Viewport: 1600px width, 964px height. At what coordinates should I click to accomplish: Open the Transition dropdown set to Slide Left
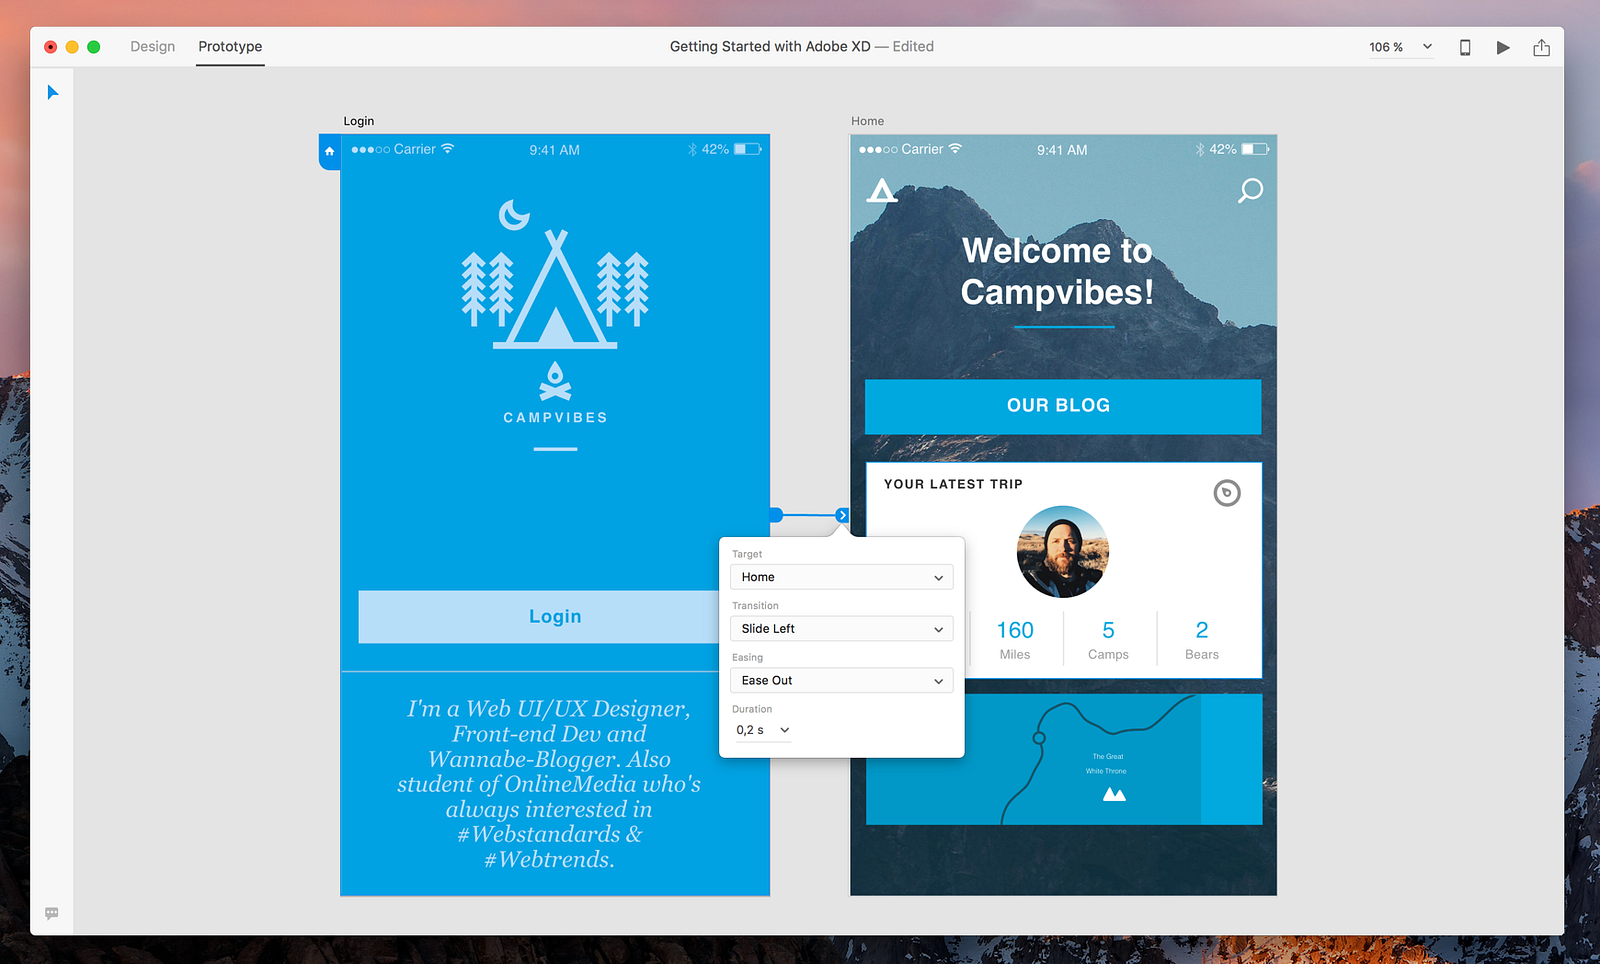pyautogui.click(x=841, y=629)
